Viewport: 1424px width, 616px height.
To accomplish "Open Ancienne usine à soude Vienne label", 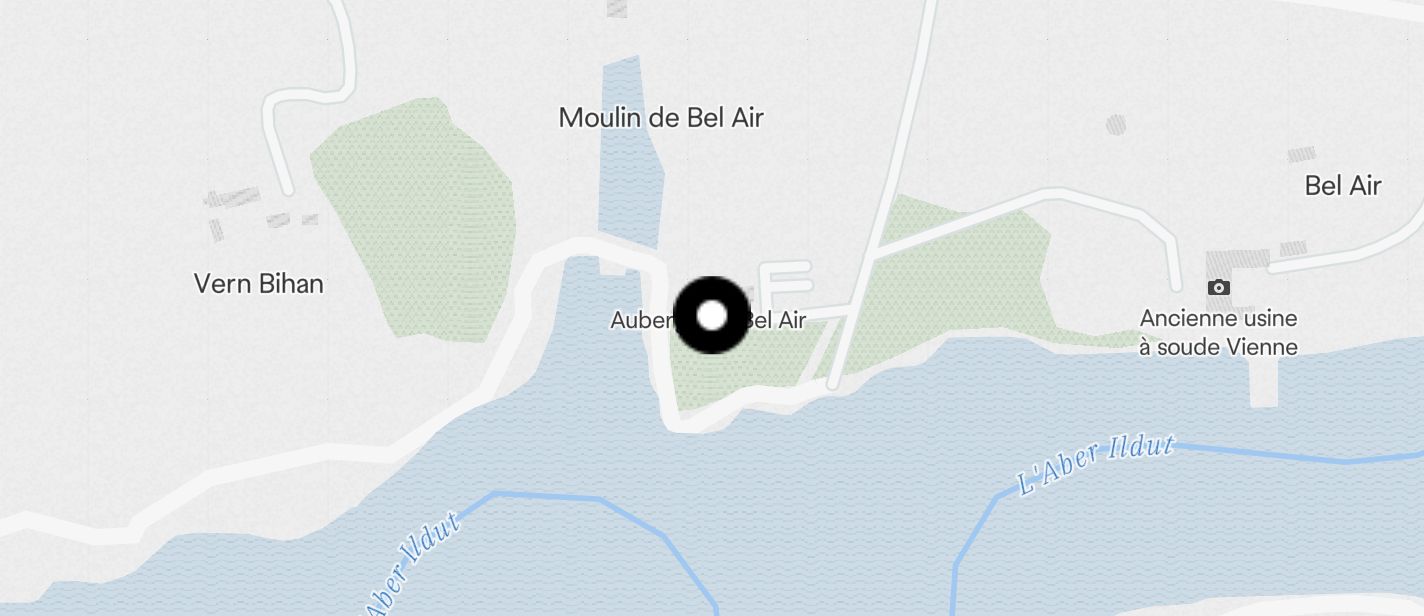I will point(1219,333).
